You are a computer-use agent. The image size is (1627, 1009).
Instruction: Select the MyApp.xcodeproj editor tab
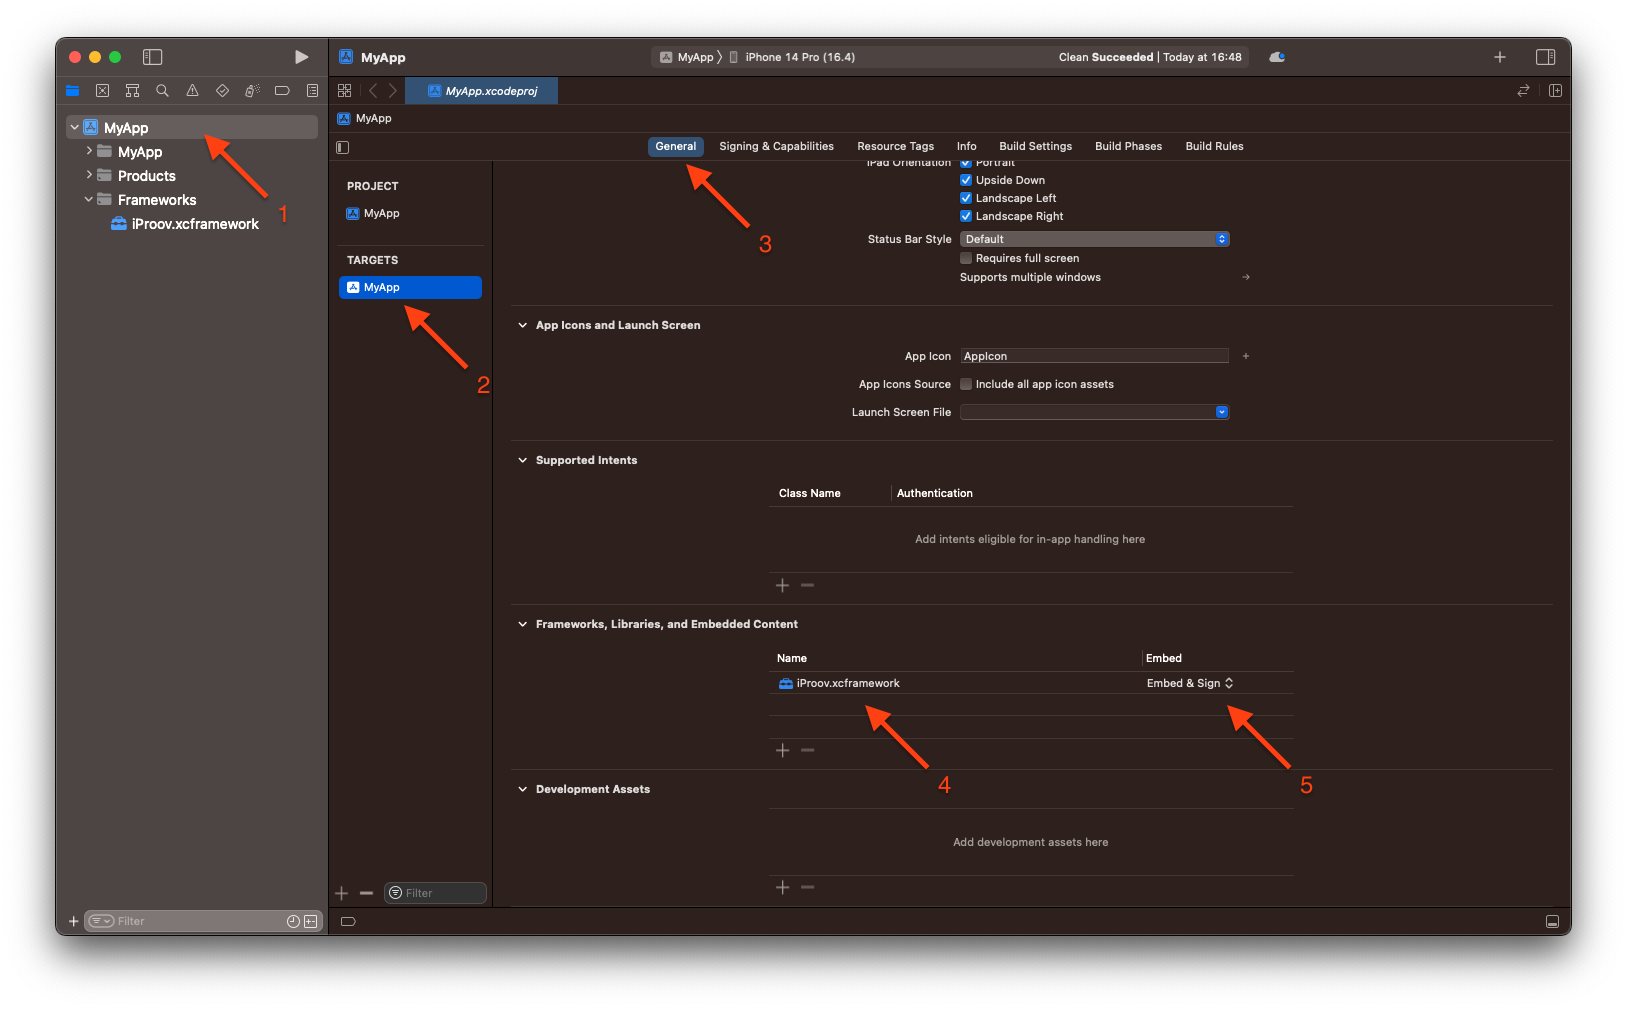pos(482,91)
